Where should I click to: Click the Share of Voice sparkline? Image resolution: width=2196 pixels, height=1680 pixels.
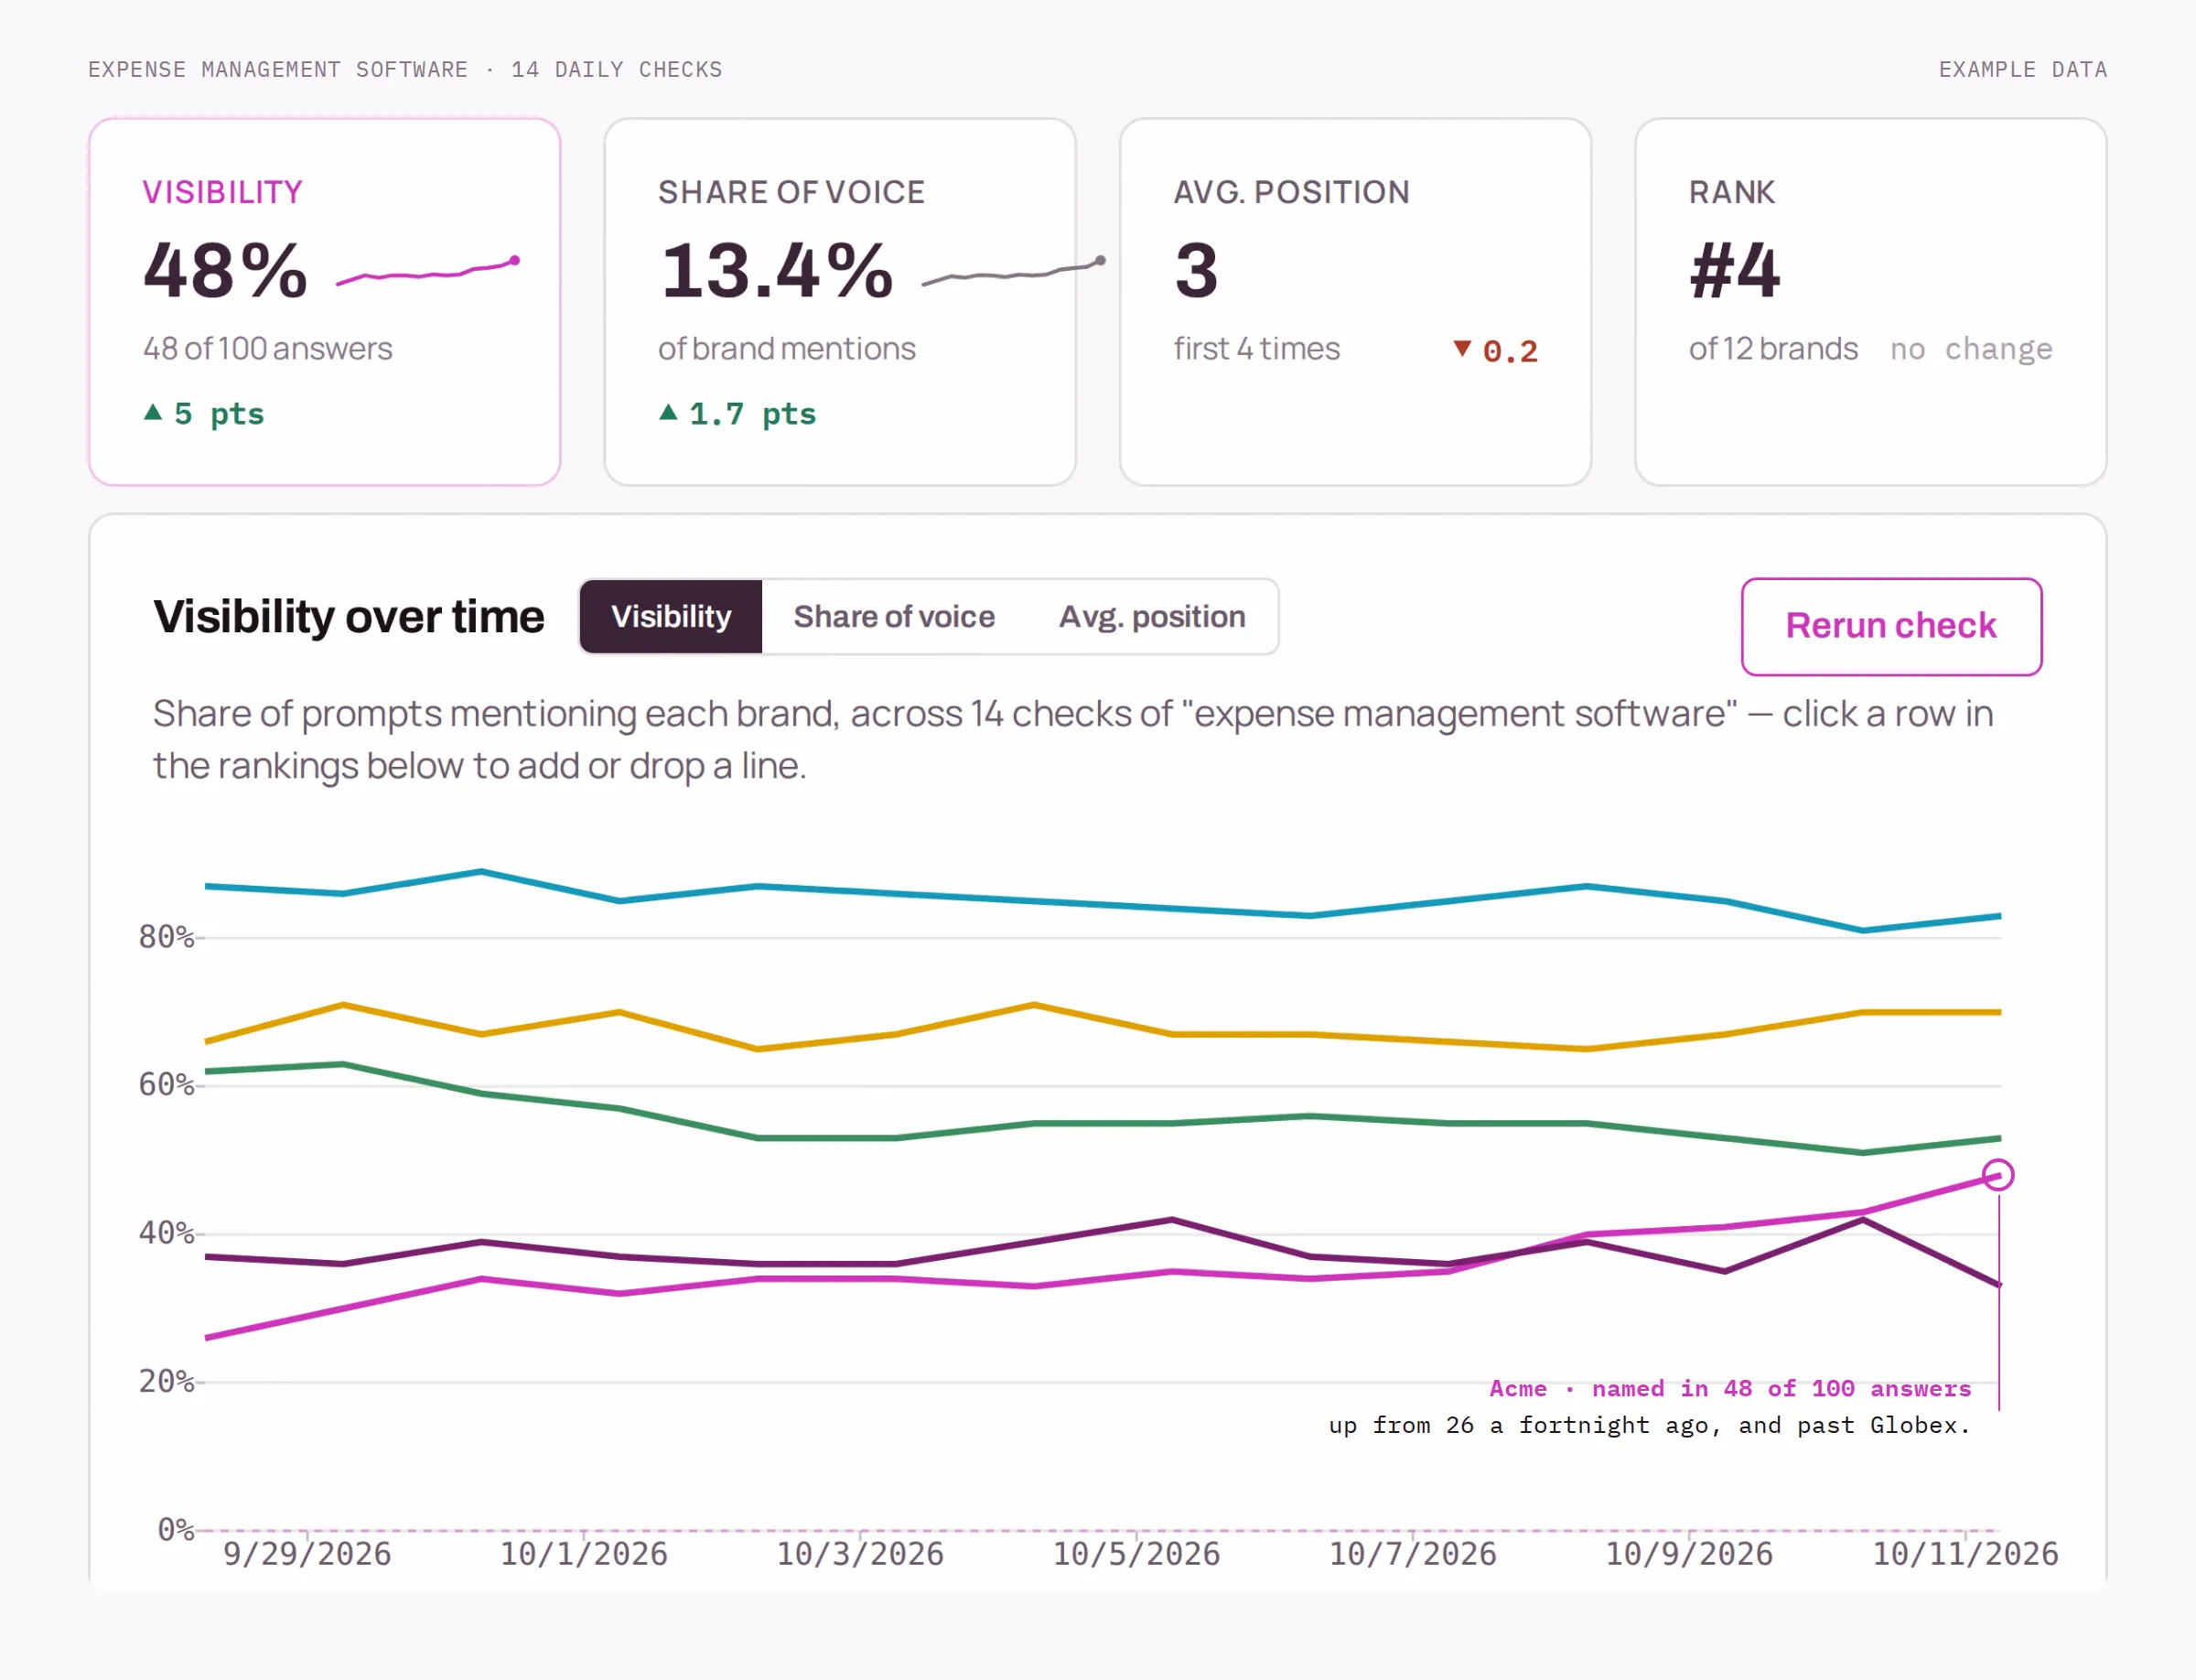(1012, 272)
